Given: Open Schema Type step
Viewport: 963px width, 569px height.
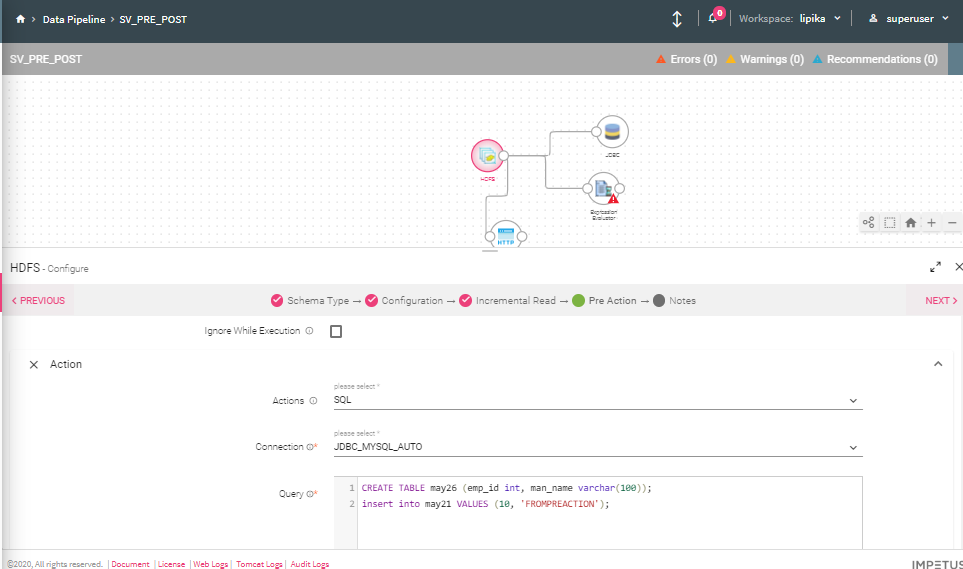Looking at the screenshot, I should point(310,300).
